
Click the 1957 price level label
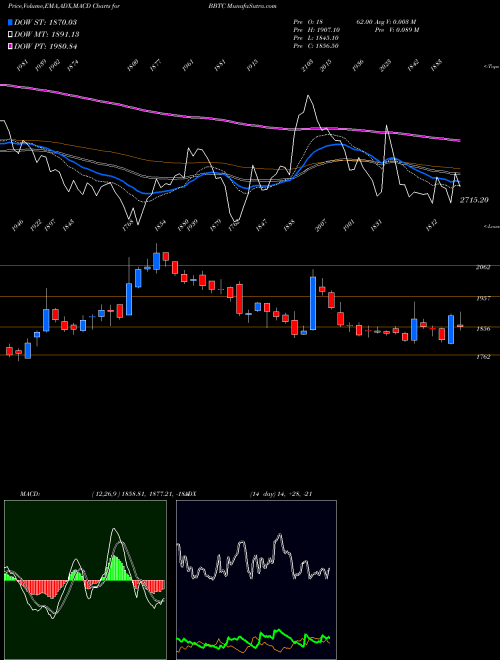click(483, 298)
